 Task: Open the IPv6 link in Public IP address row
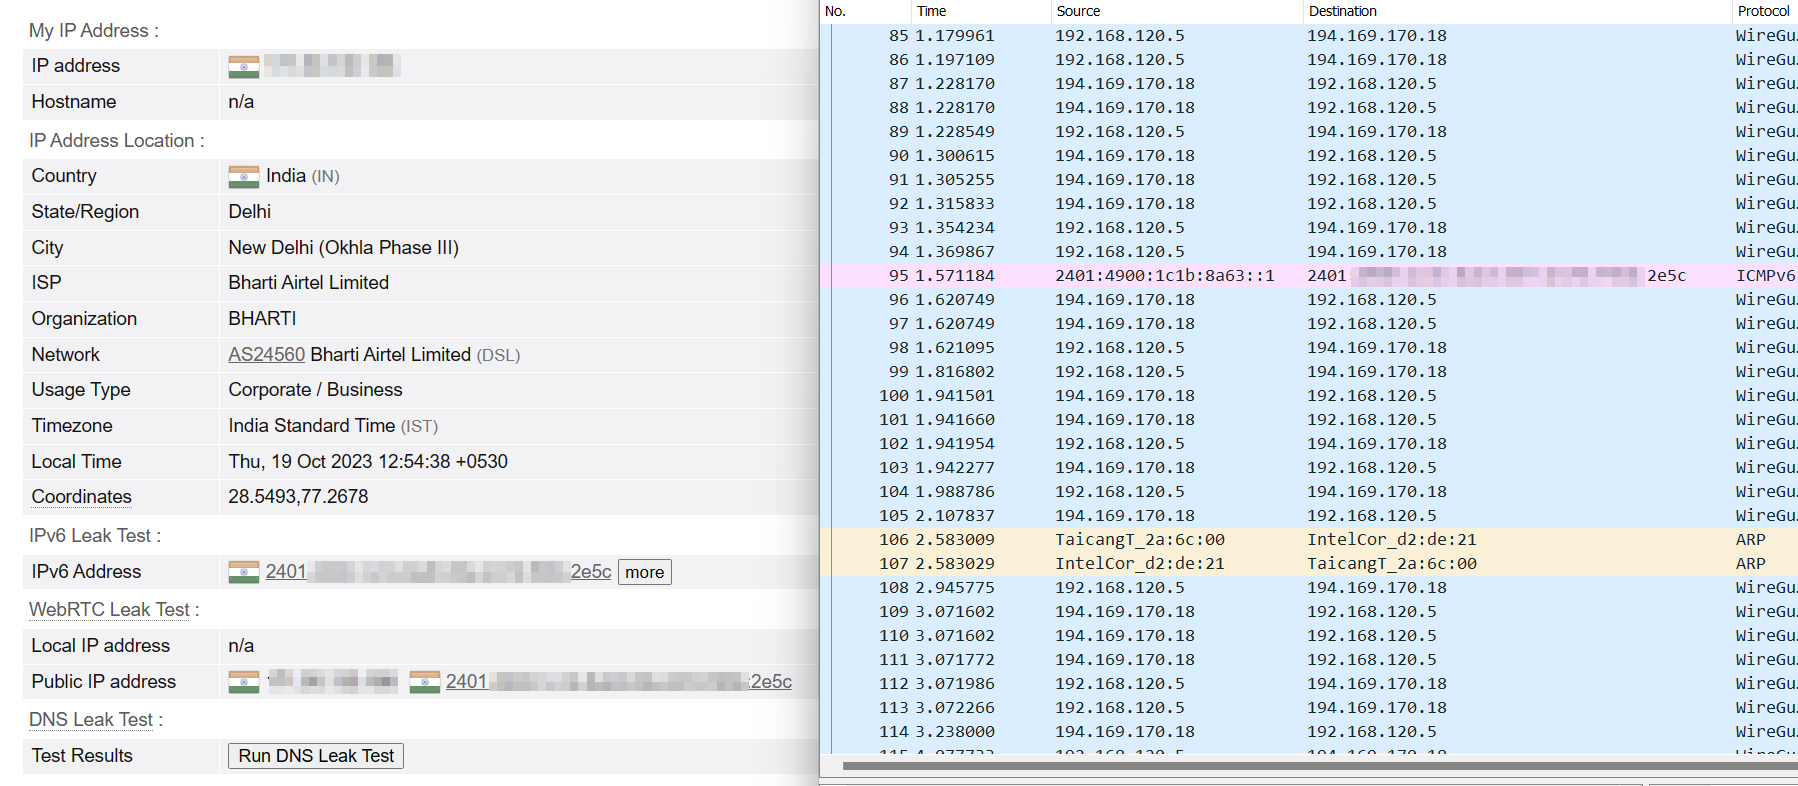[x=618, y=681]
